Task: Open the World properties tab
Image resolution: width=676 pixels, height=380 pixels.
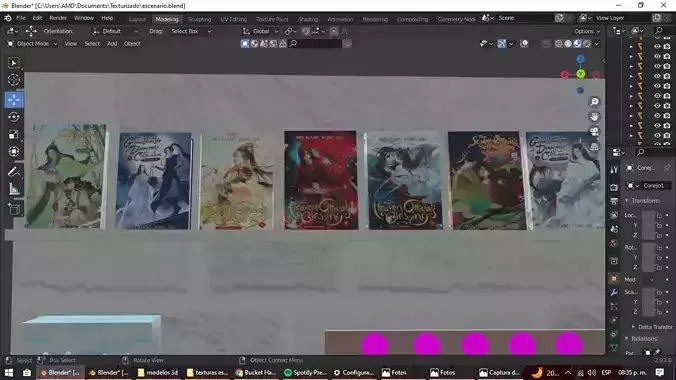Action: click(614, 244)
